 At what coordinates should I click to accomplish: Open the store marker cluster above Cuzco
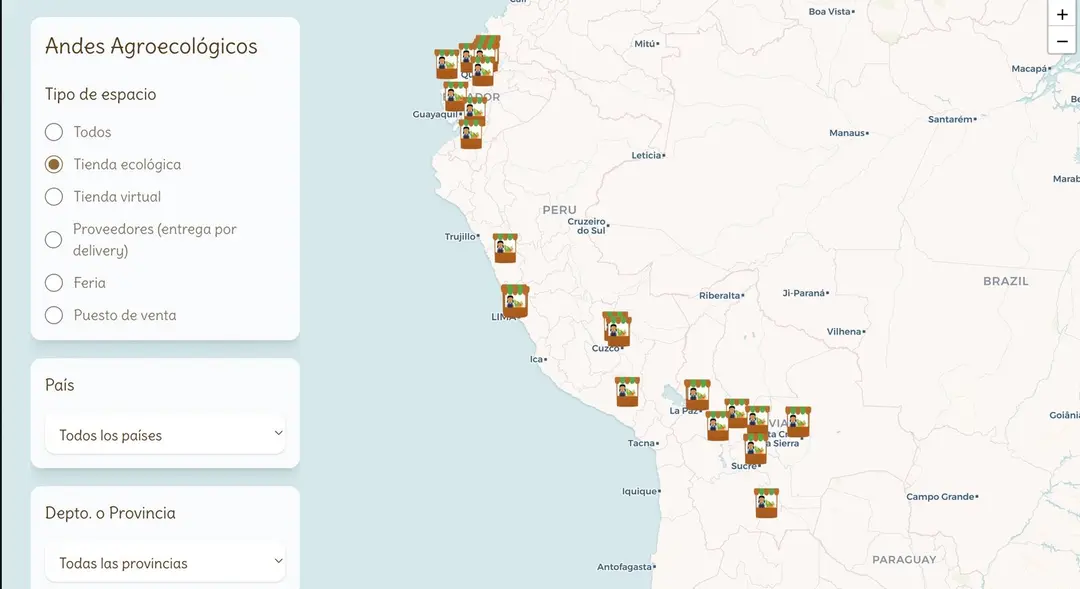click(616, 329)
